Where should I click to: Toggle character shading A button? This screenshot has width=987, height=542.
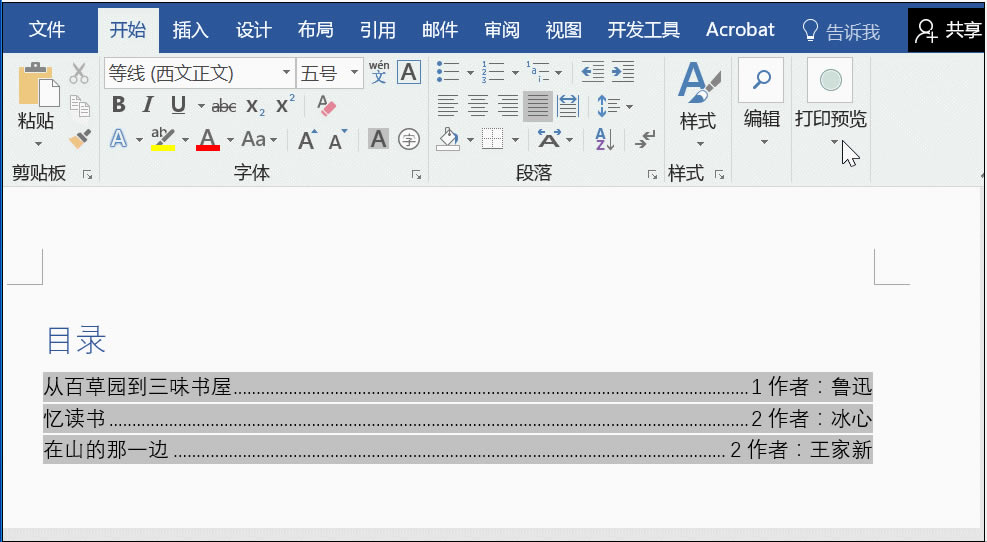[x=378, y=139]
